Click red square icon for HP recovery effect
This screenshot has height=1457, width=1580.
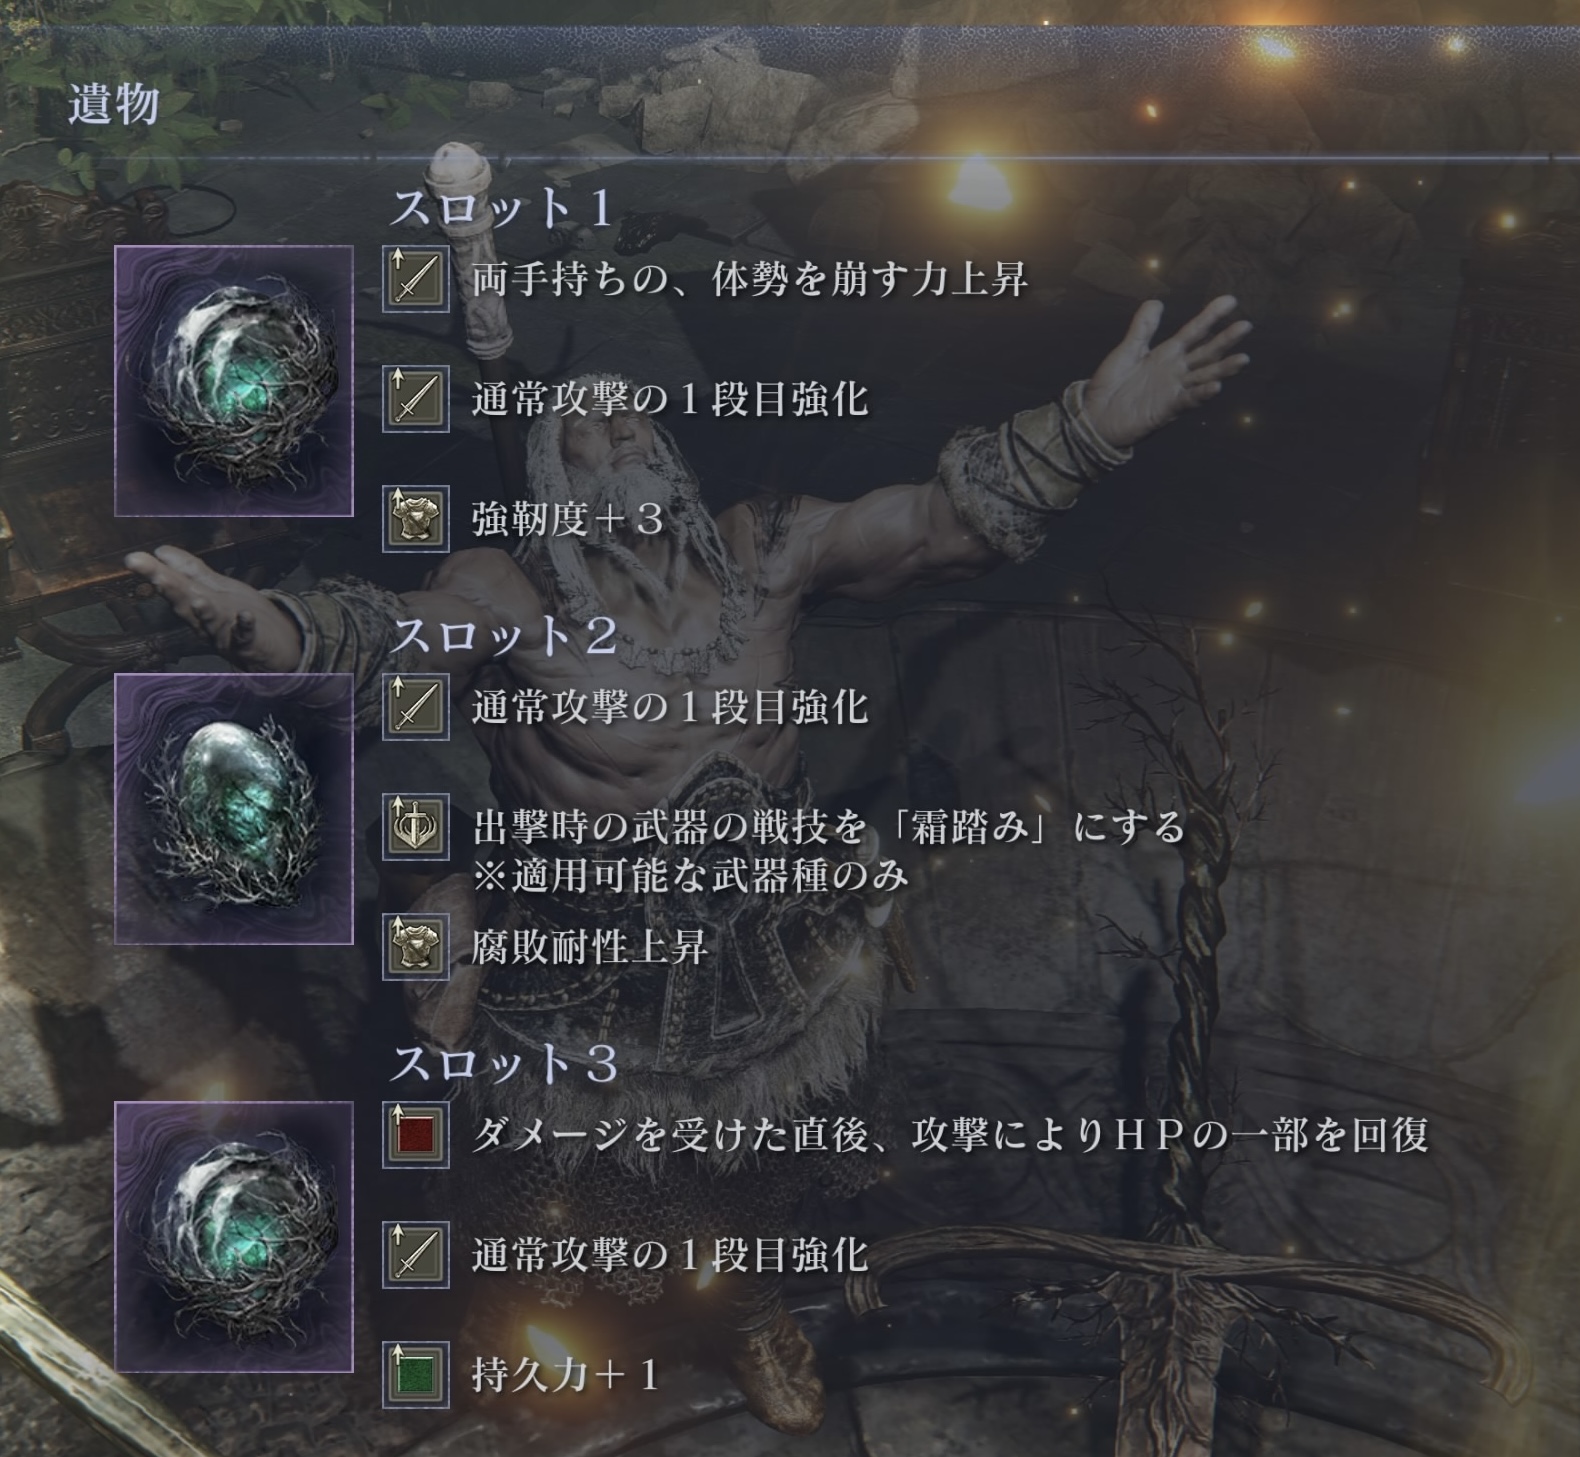pyautogui.click(x=415, y=1134)
